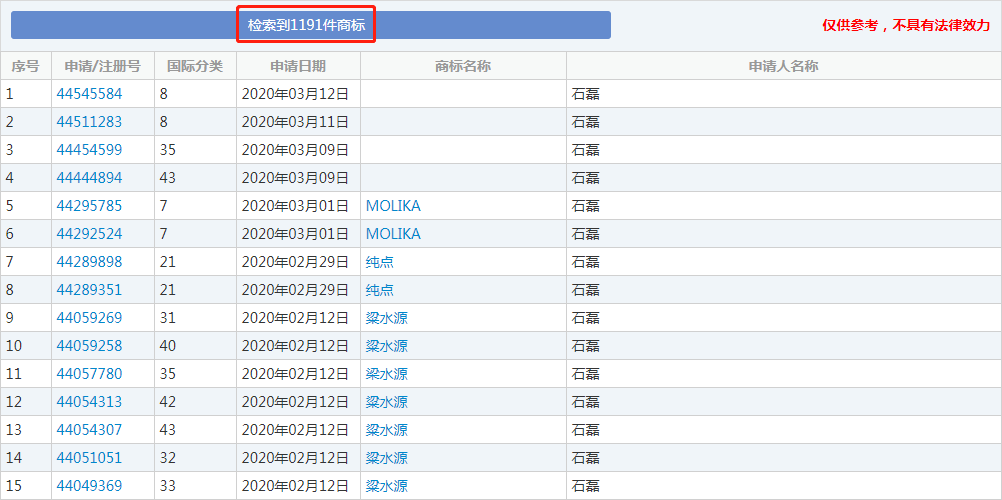Open registration number 44545584

point(89,94)
